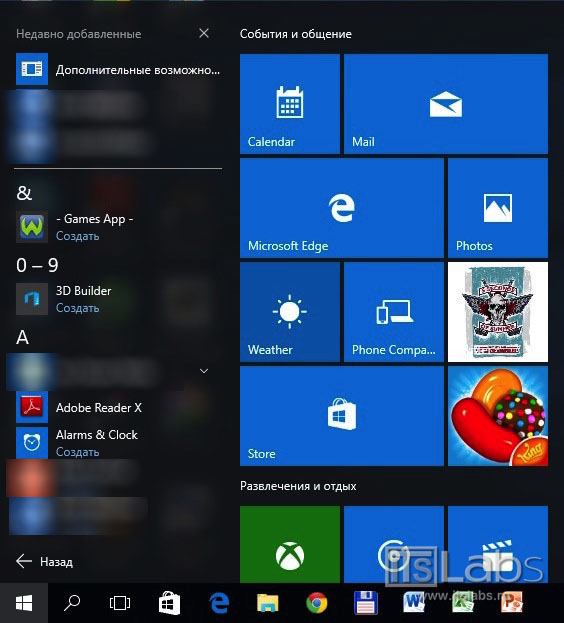Open Дополнительные возможности app entry
Viewport: 564px width, 623px height.
pos(118,69)
